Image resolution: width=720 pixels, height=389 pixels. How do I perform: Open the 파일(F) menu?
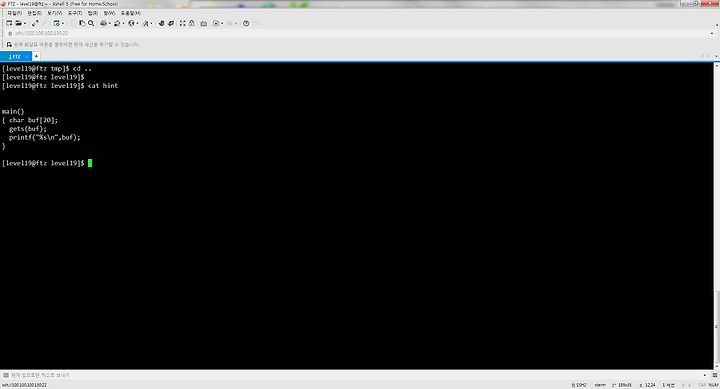(14, 13)
